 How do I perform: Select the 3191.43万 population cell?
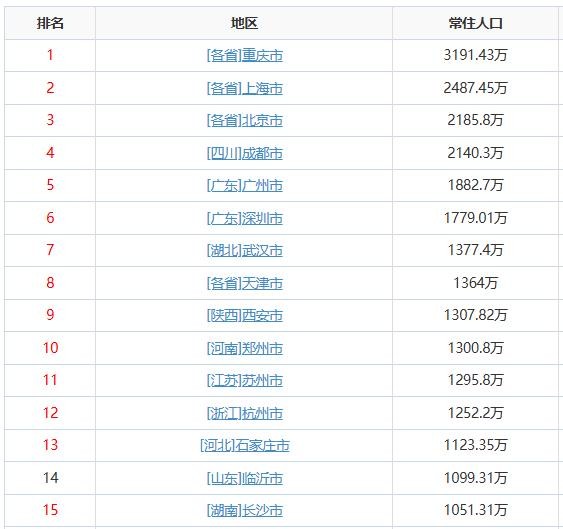475,55
